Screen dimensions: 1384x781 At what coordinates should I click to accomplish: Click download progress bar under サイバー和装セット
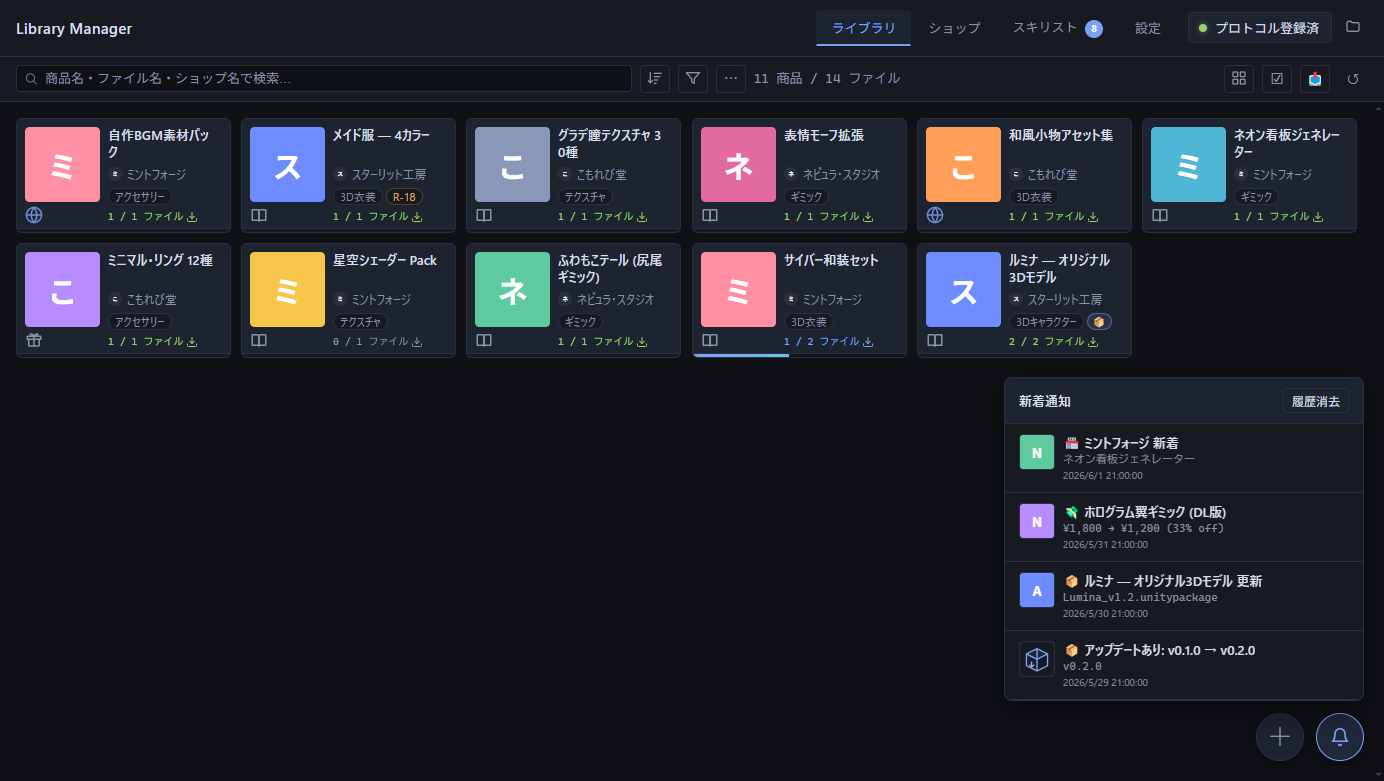(741, 355)
